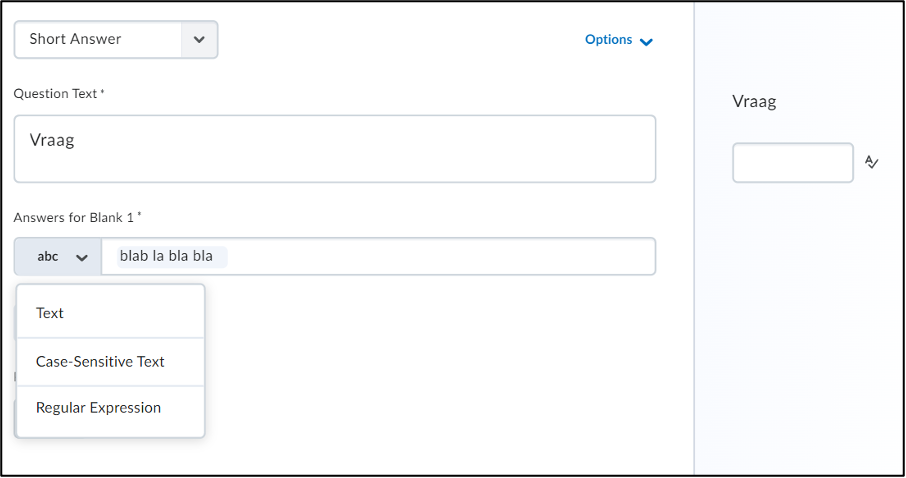The height and width of the screenshot is (478, 906).
Task: Click the spell check icon beside preview blank
Action: point(871,162)
